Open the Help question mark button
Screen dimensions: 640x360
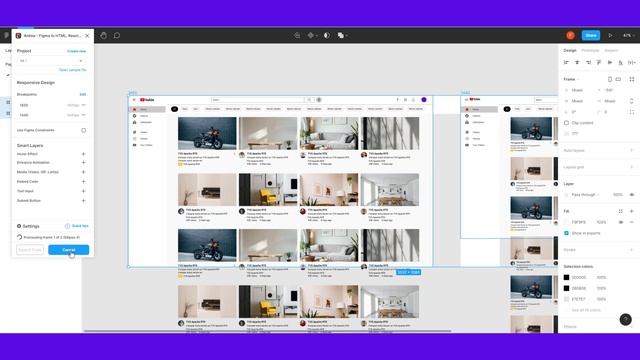coord(626,319)
